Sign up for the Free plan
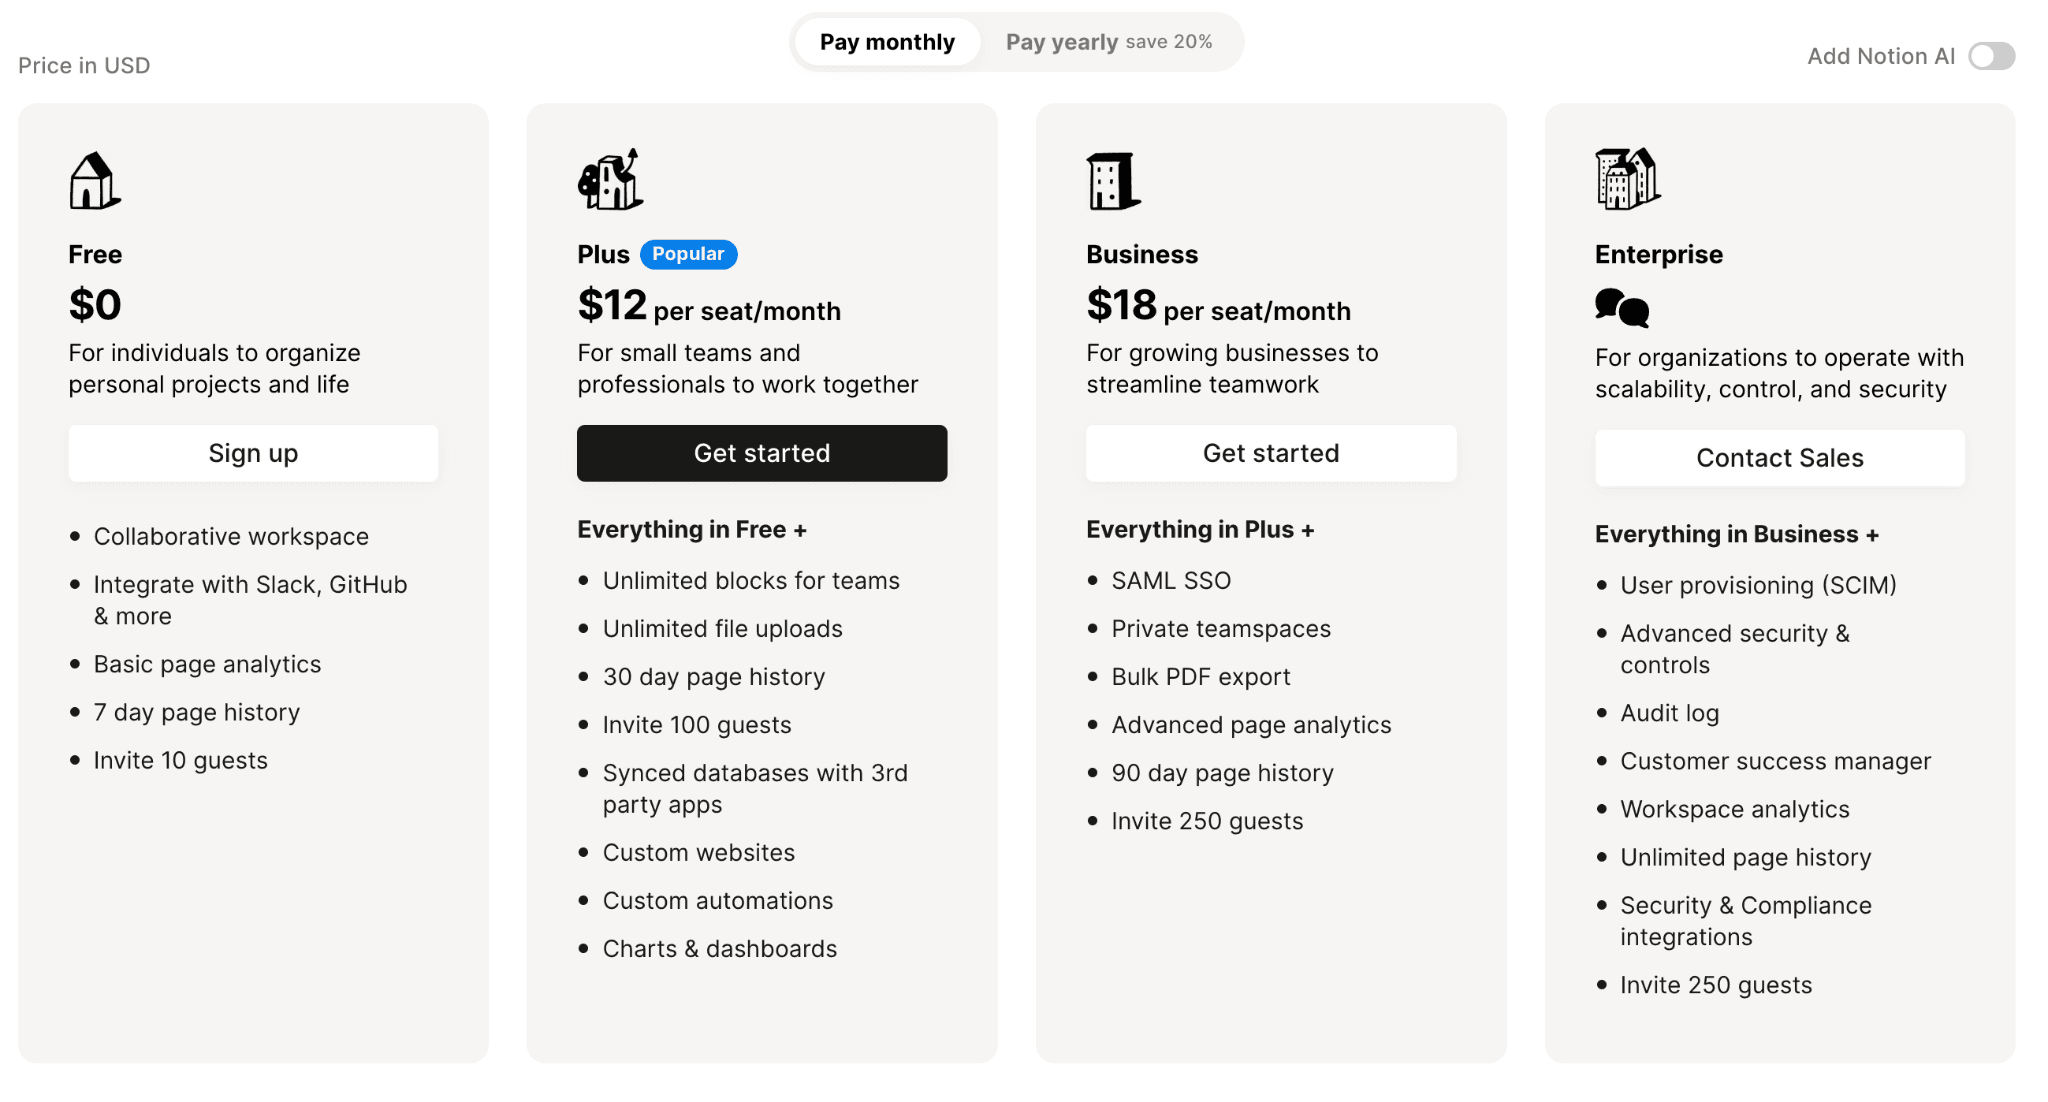 [252, 453]
